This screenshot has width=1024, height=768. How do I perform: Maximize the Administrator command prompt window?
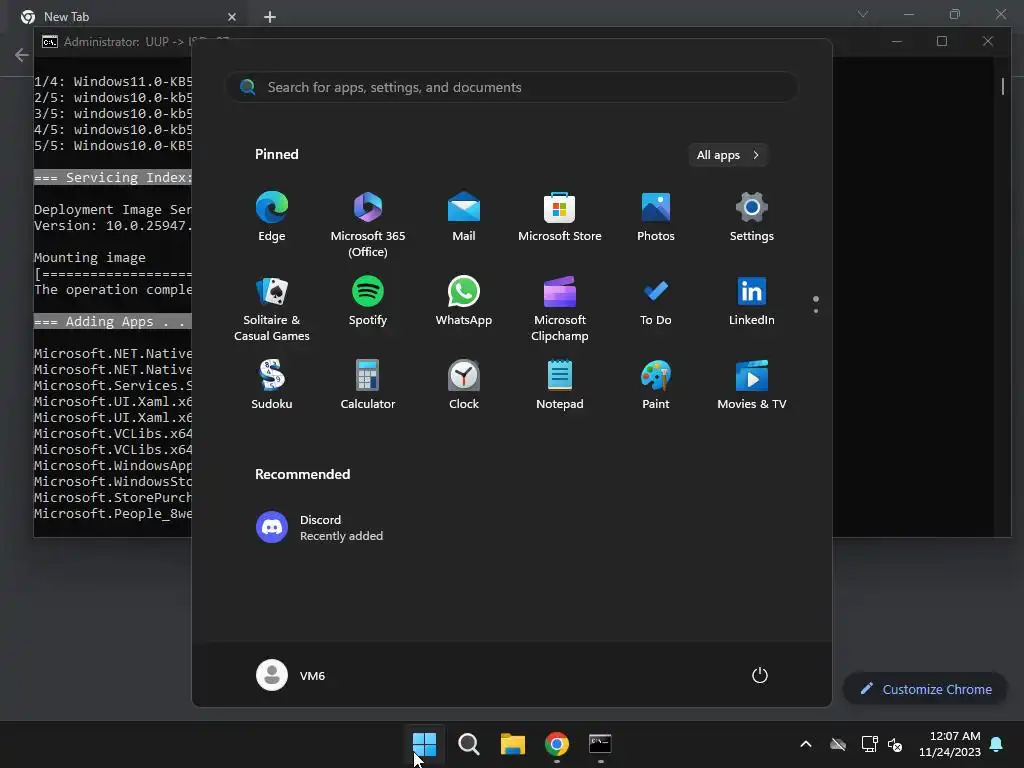(x=942, y=41)
